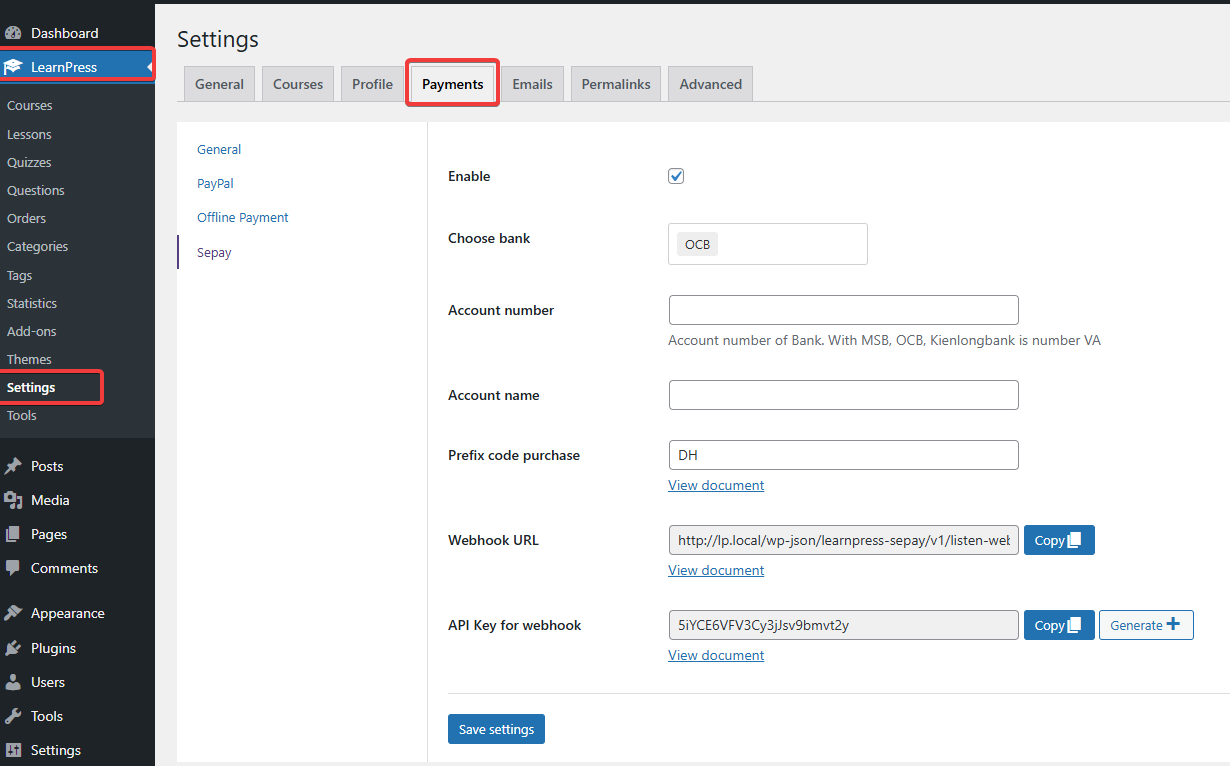The image size is (1230, 766).
Task: Open View document under Prefix code purchase
Action: coord(716,485)
